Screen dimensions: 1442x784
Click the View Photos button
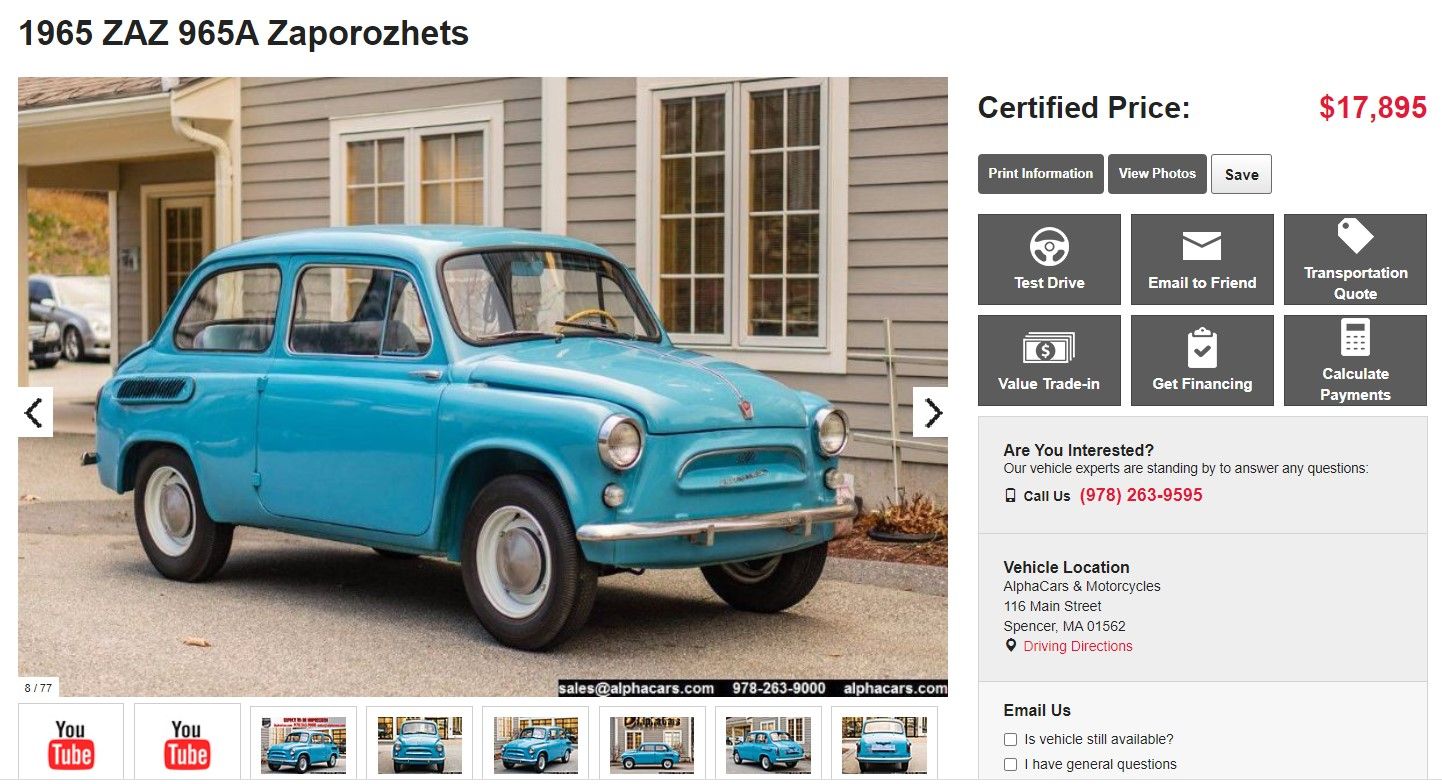tap(1157, 174)
